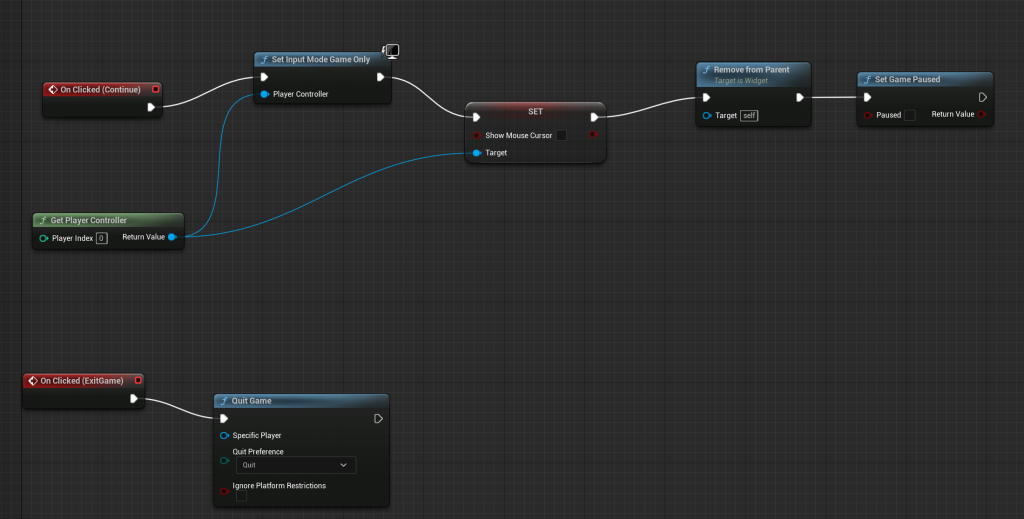The image size is (1024, 519).
Task: Click the Player Index value field
Action: tap(102, 238)
